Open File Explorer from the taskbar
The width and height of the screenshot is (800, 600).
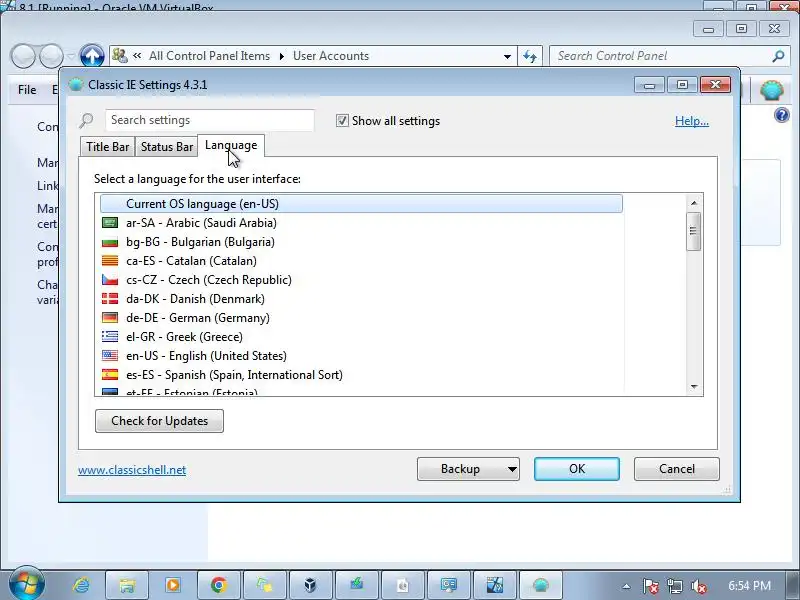click(127, 585)
